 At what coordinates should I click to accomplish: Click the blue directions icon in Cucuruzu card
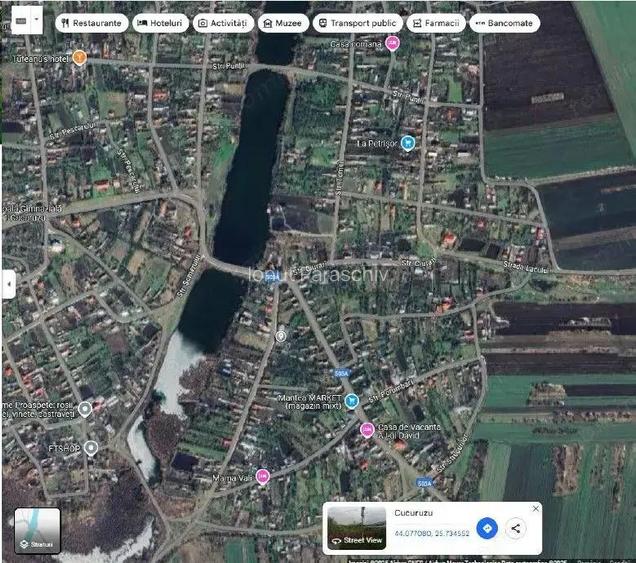tap(487, 528)
